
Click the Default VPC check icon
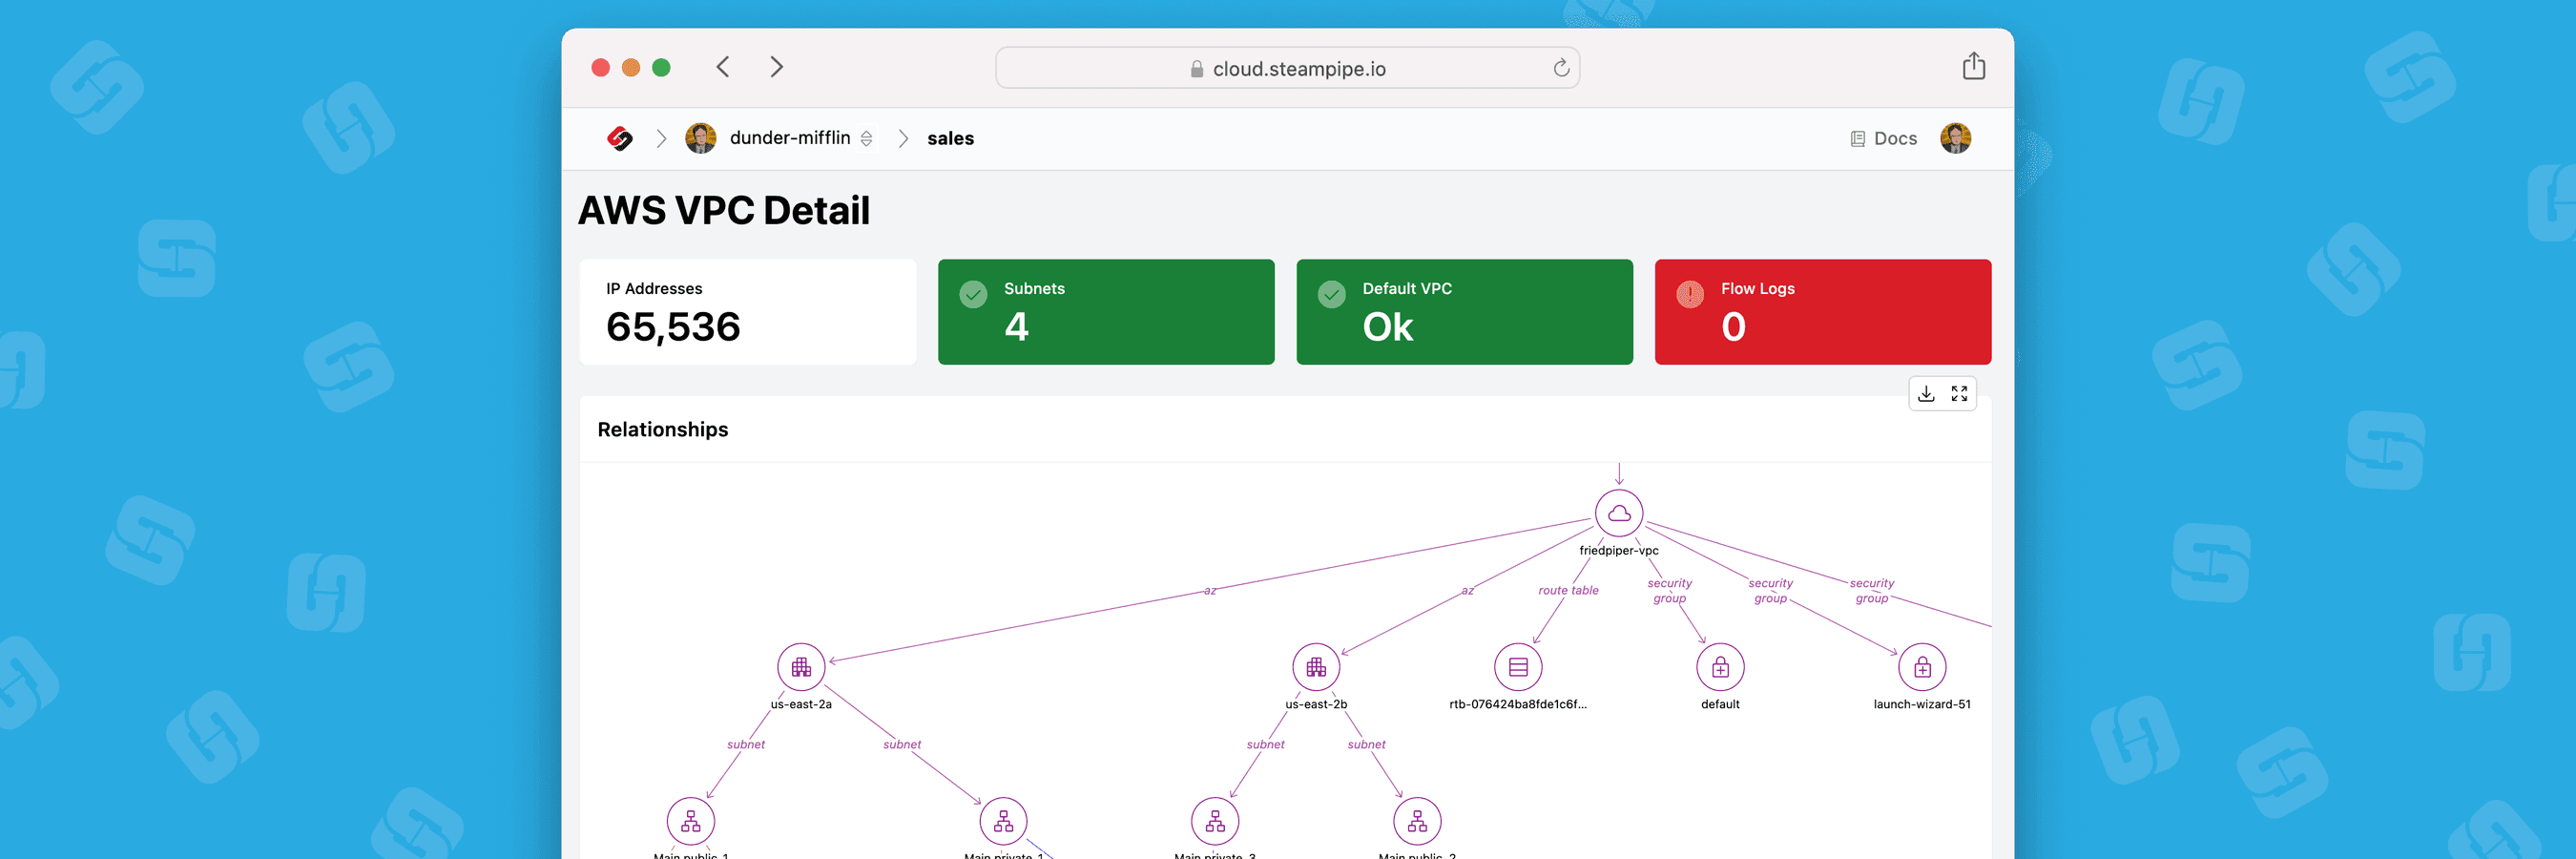click(x=1331, y=294)
